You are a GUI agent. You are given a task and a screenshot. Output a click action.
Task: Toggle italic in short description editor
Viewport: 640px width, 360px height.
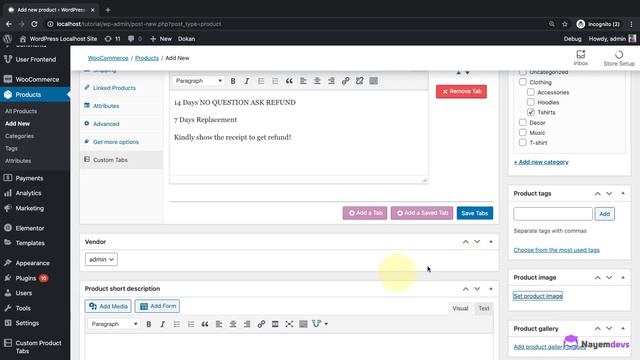162,324
